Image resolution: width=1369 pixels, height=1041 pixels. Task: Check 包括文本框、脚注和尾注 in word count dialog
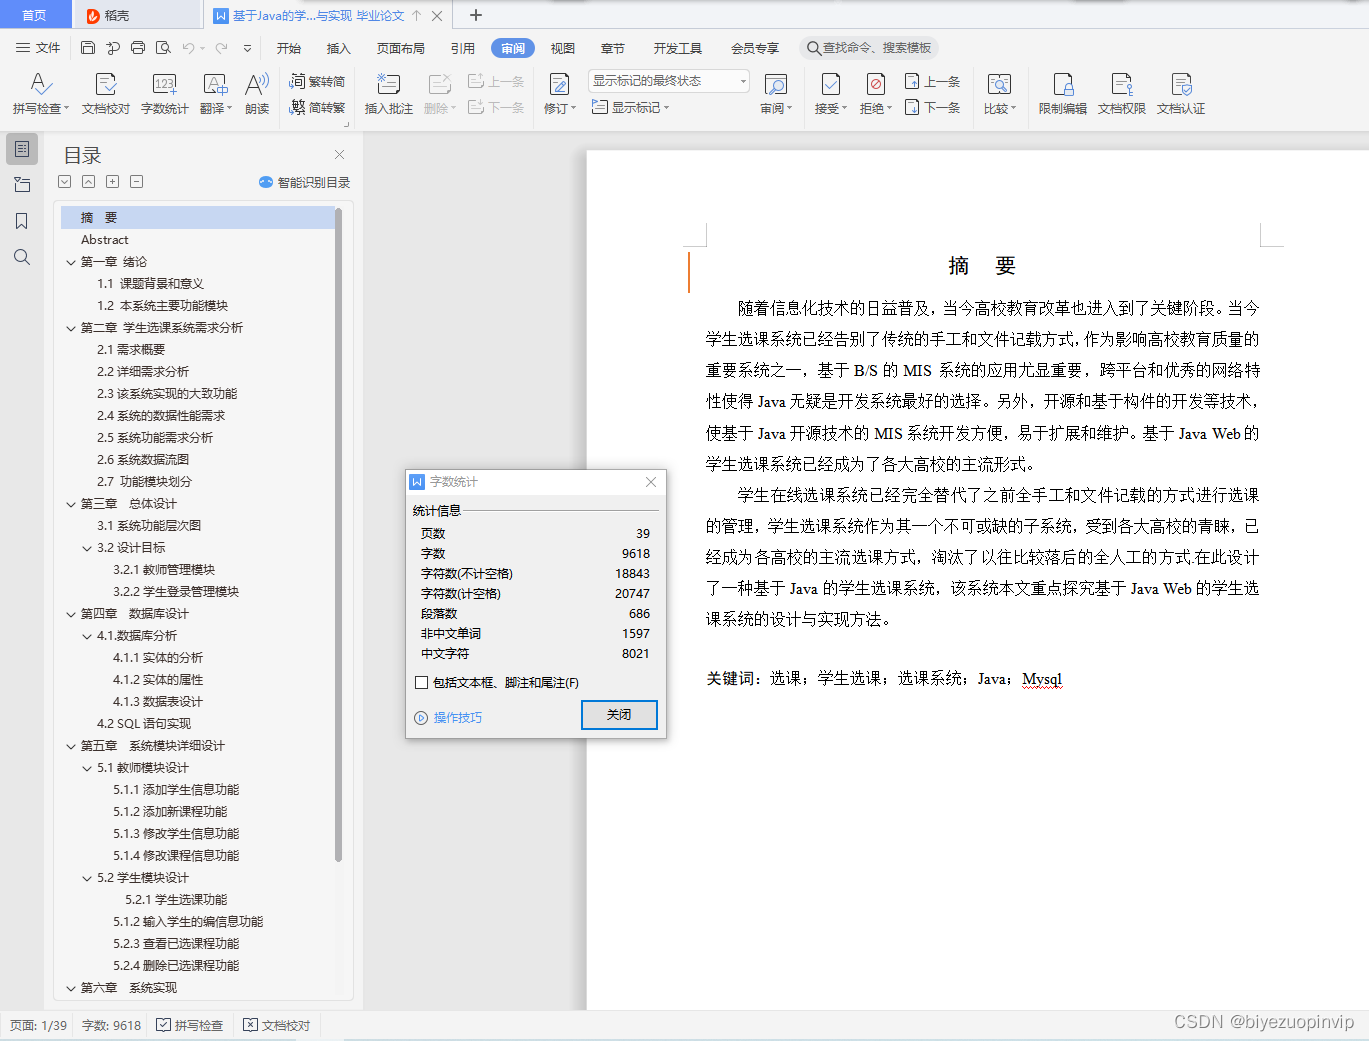pyautogui.click(x=421, y=682)
